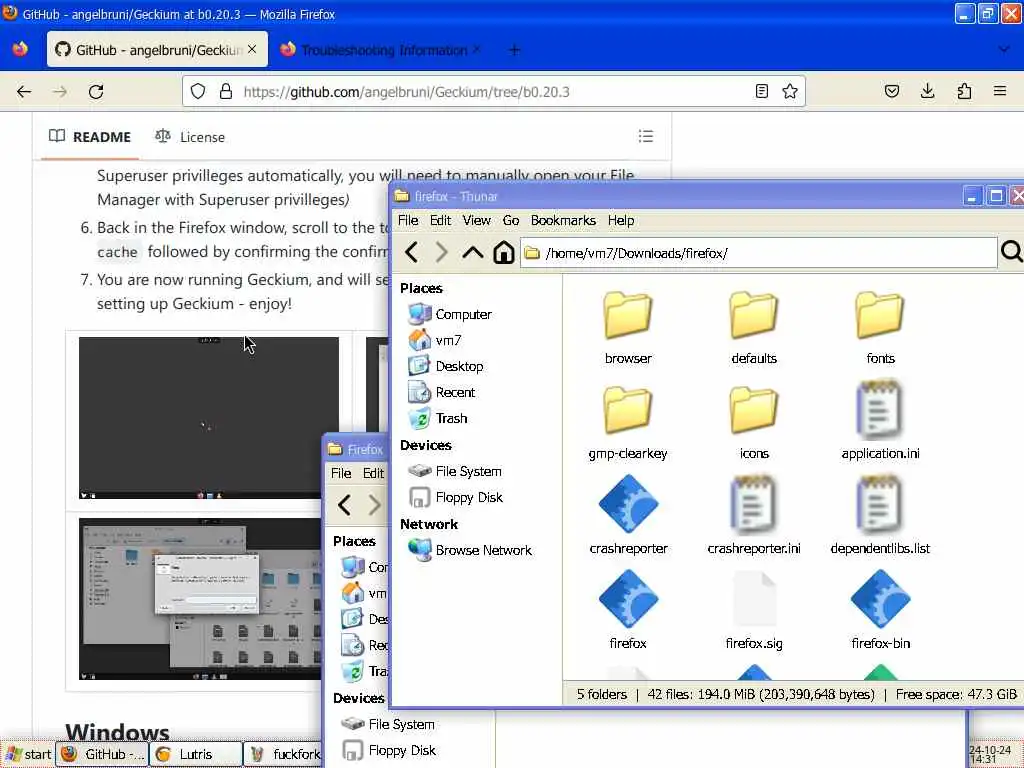Click the Thunar search magnifier icon
Screen dimensions: 1024x768
coord(1011,251)
